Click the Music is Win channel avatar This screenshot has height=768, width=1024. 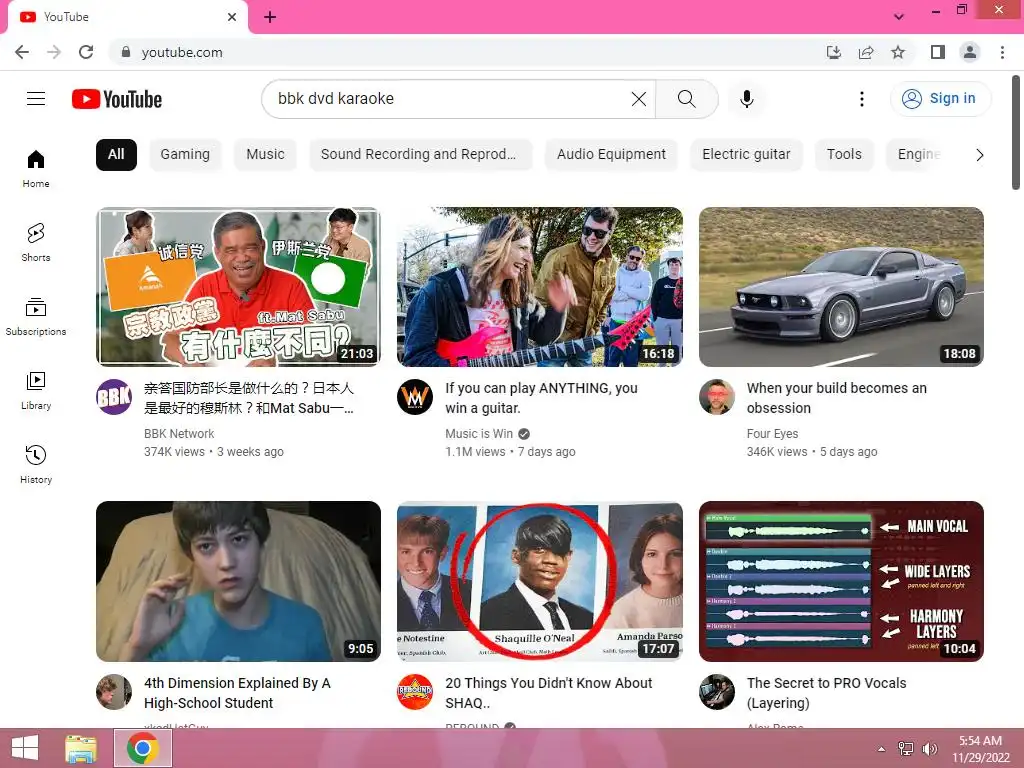click(x=415, y=396)
